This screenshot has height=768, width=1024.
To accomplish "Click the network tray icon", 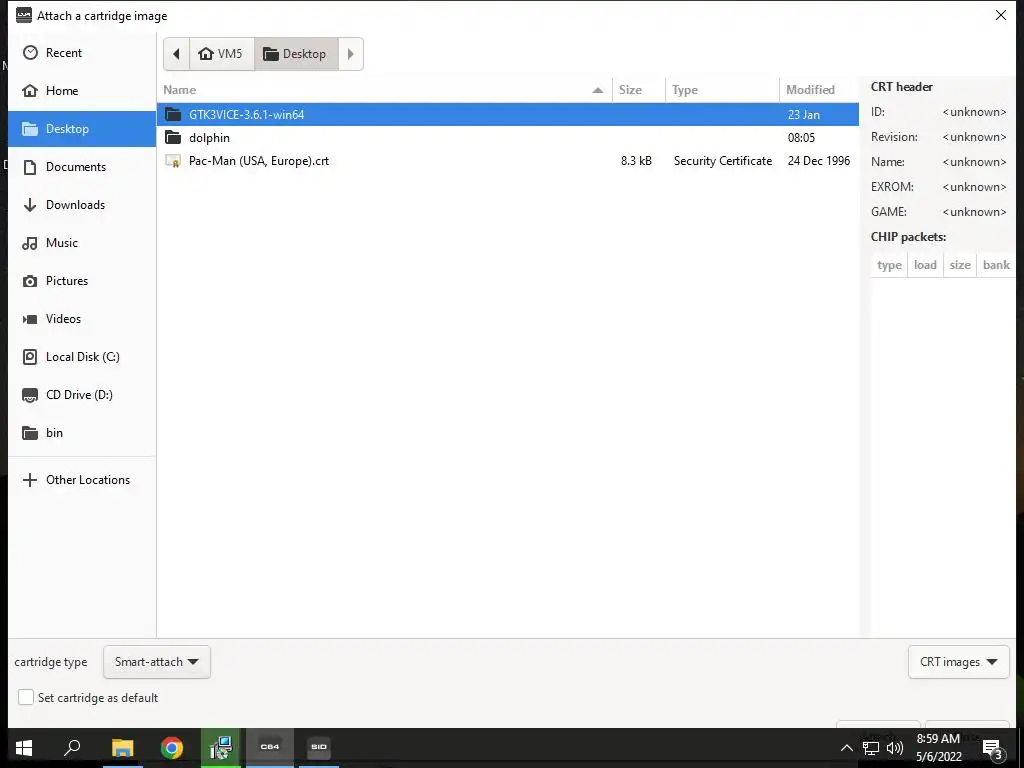I will (871, 748).
